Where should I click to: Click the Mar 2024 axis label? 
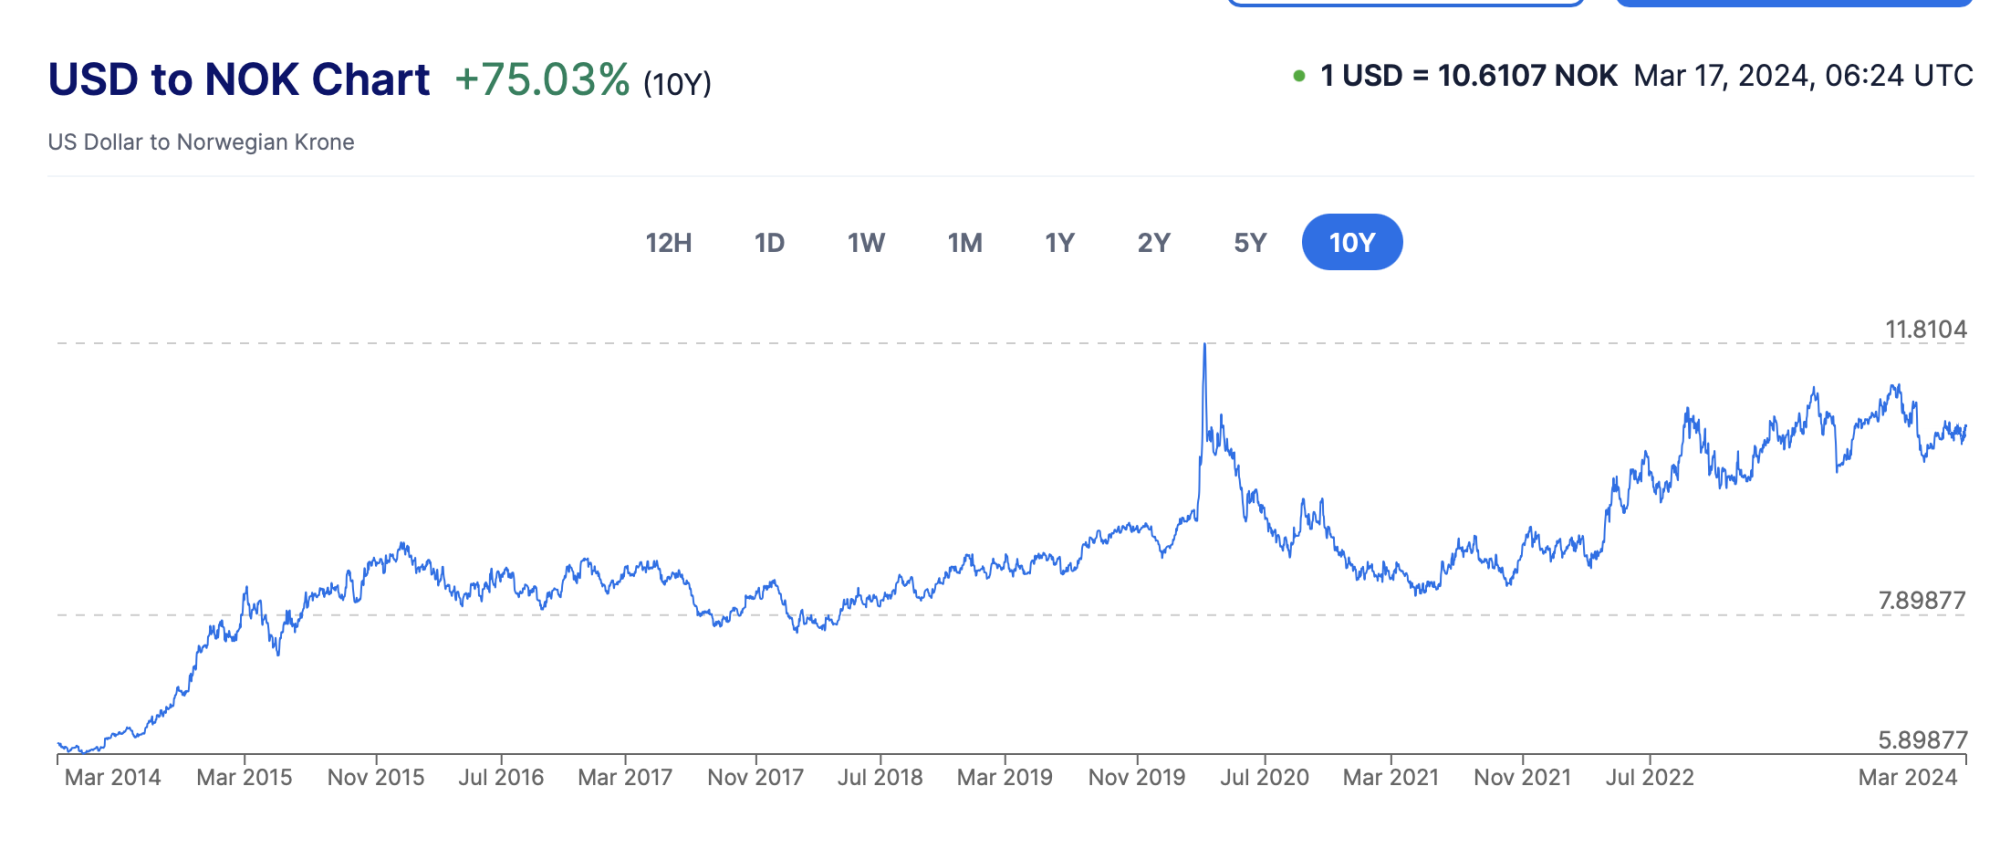1907,777
